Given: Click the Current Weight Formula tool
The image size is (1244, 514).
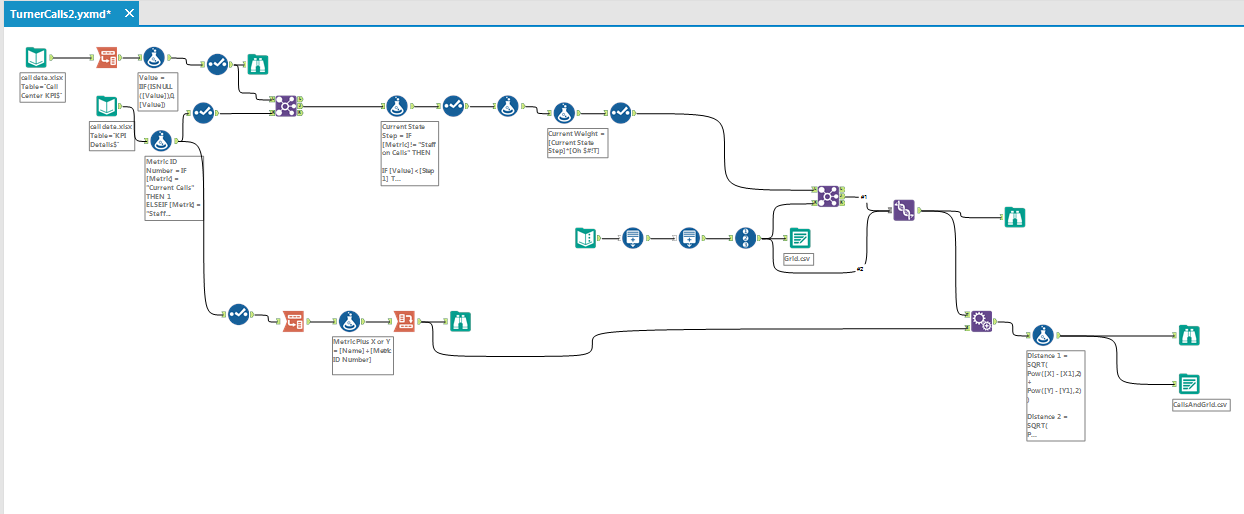Looking at the screenshot, I should [x=564, y=113].
